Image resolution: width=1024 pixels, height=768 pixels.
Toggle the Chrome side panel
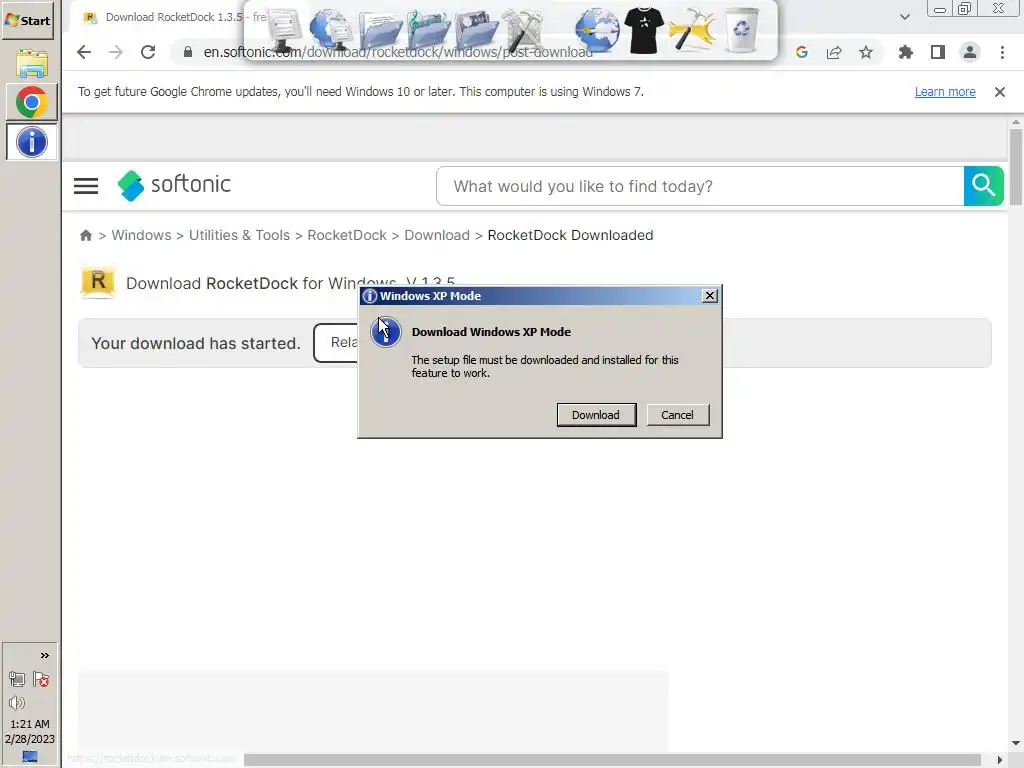[x=938, y=52]
